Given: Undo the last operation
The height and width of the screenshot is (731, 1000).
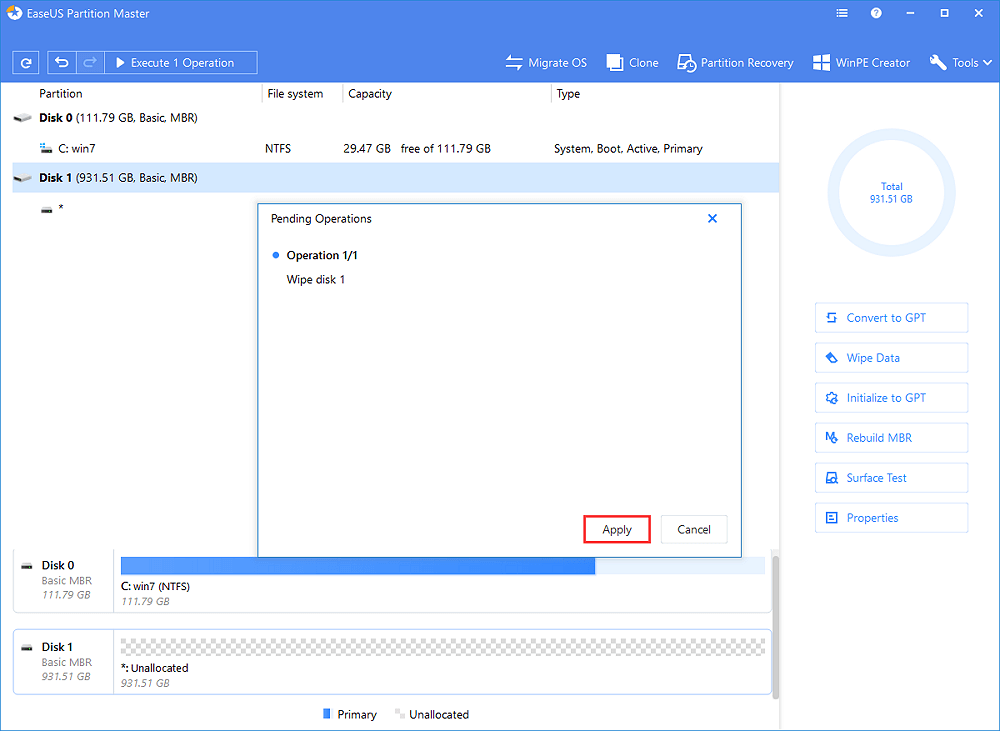Looking at the screenshot, I should (60, 62).
